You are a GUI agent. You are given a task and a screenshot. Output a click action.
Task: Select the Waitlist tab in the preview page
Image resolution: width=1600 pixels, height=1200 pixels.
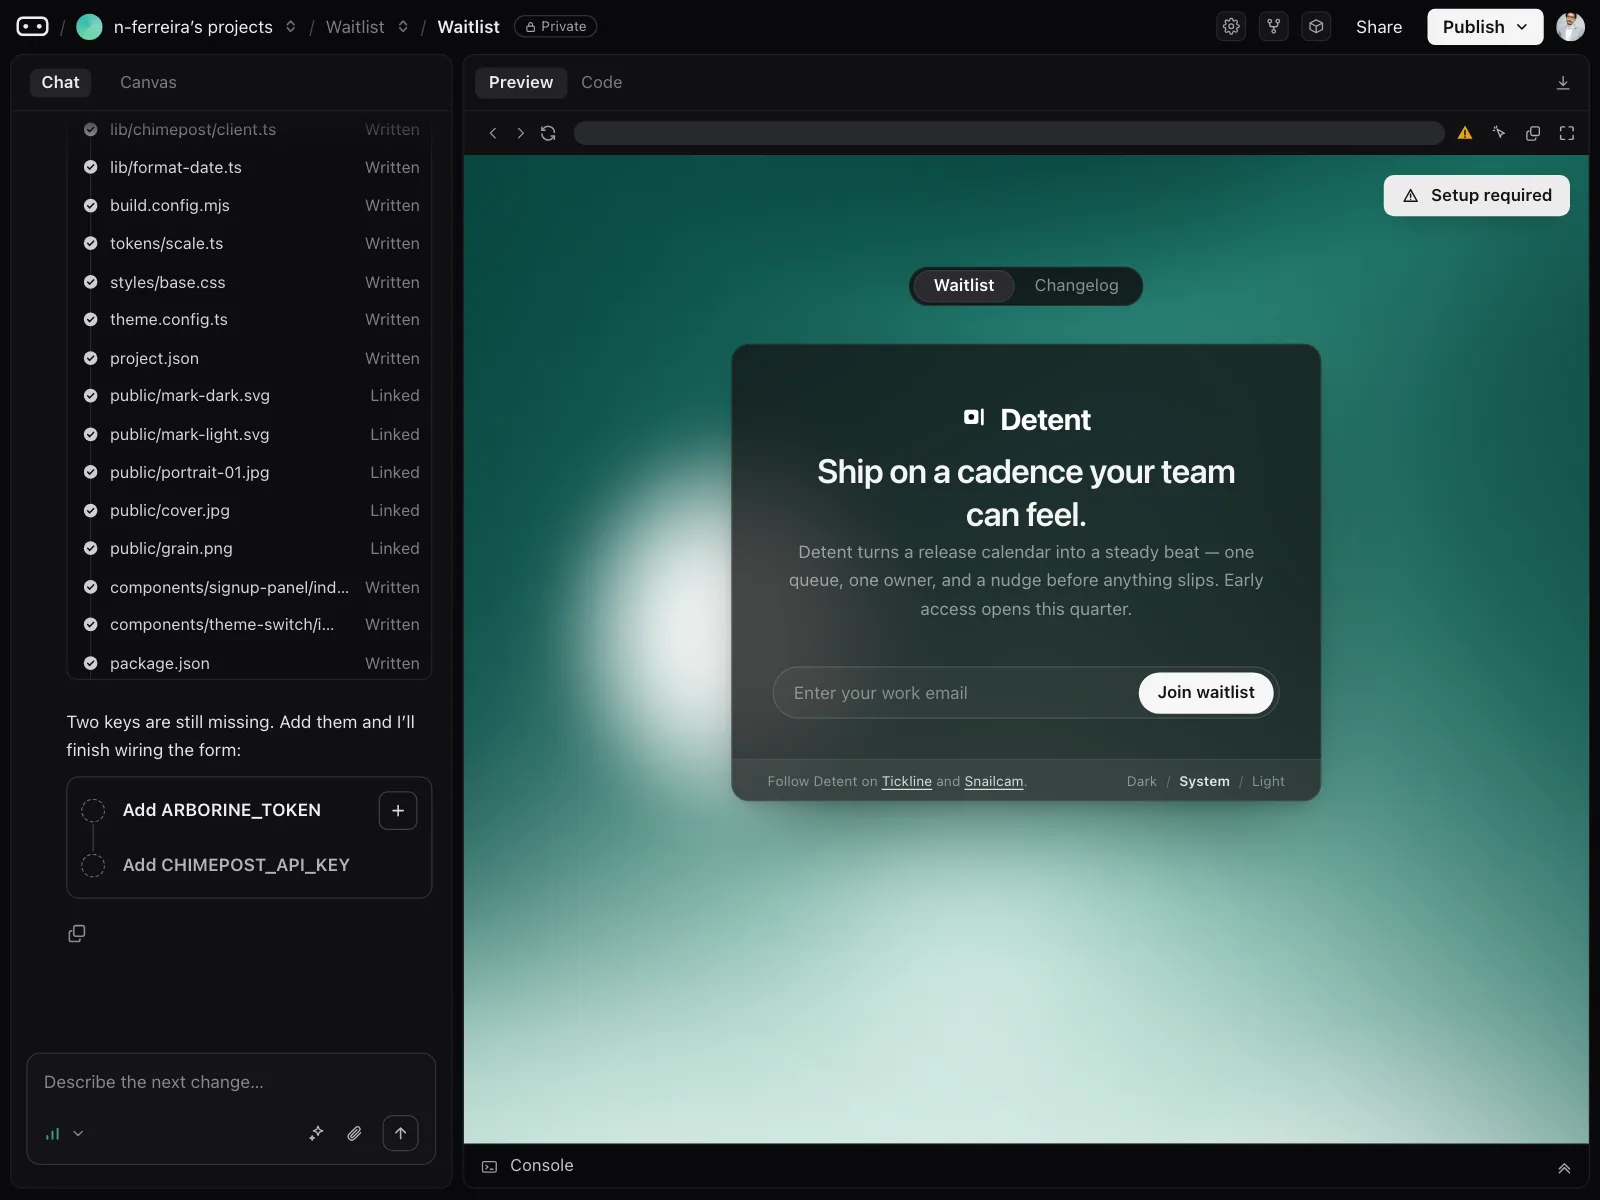[964, 286]
